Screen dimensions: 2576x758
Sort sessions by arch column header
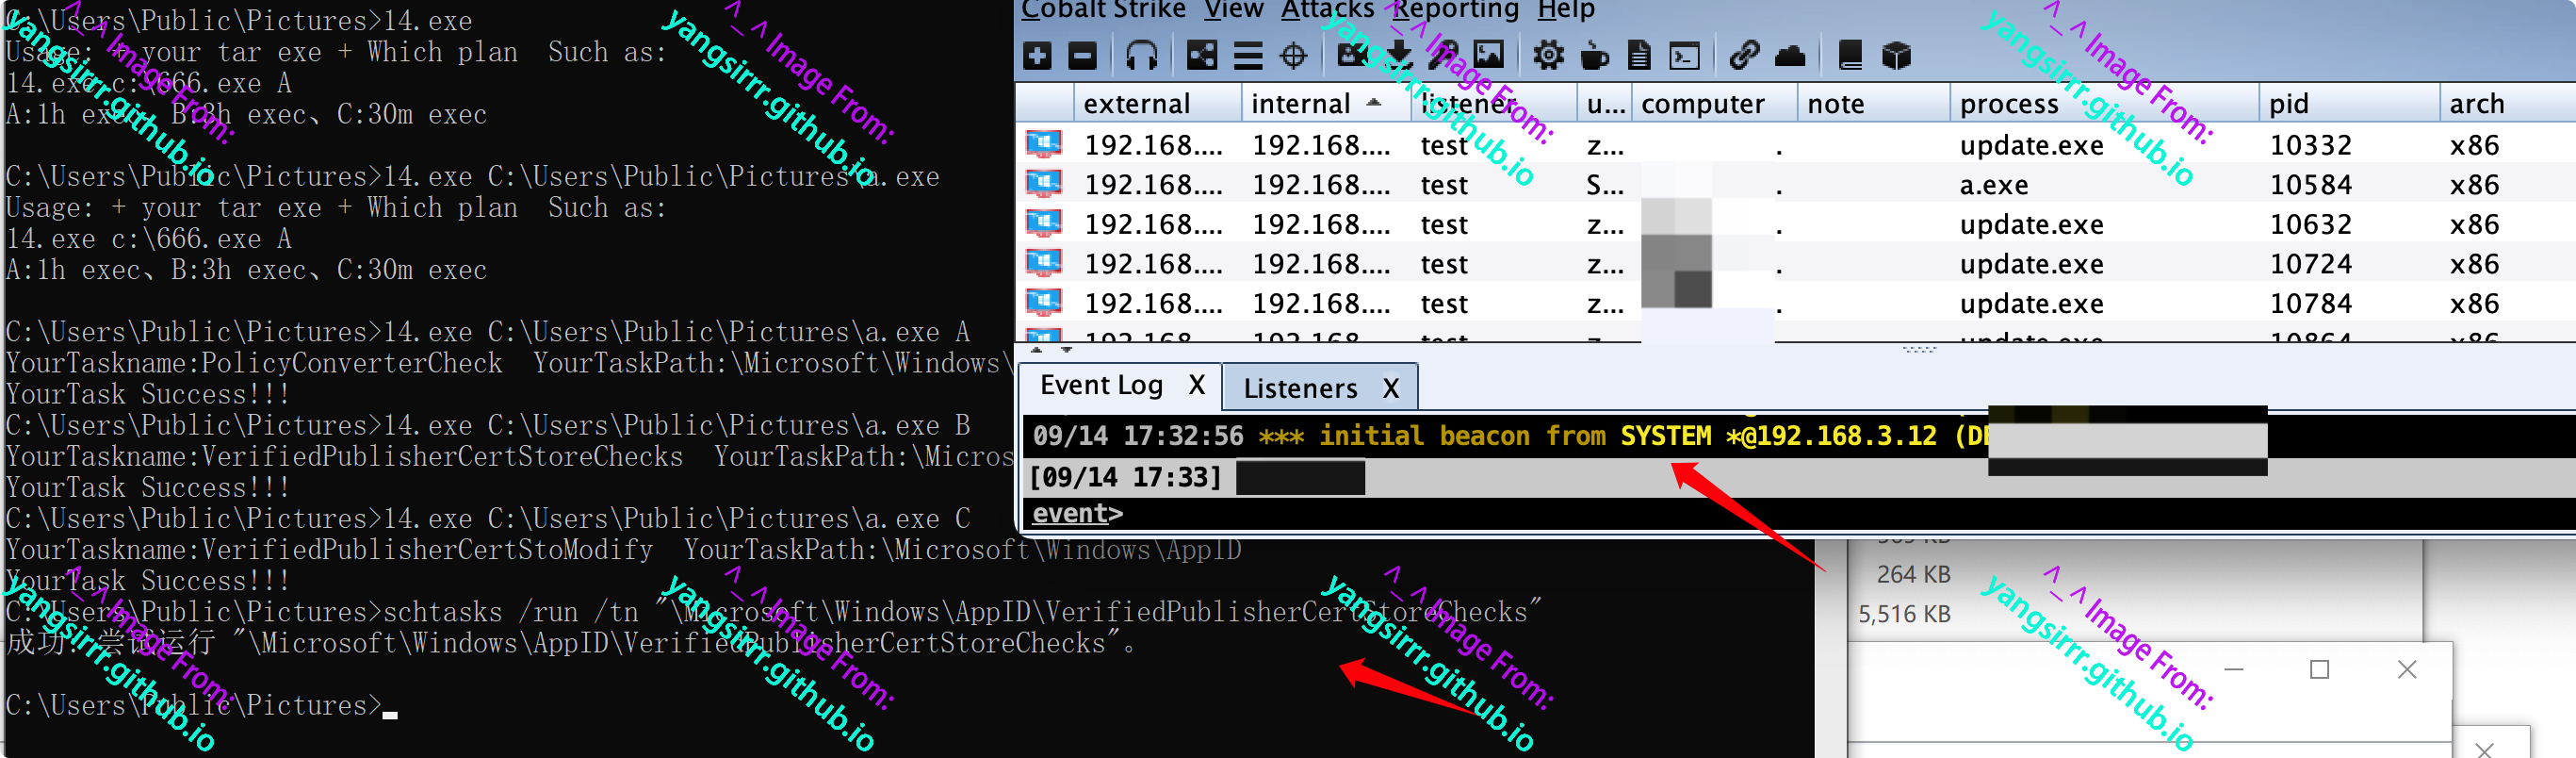point(2506,104)
